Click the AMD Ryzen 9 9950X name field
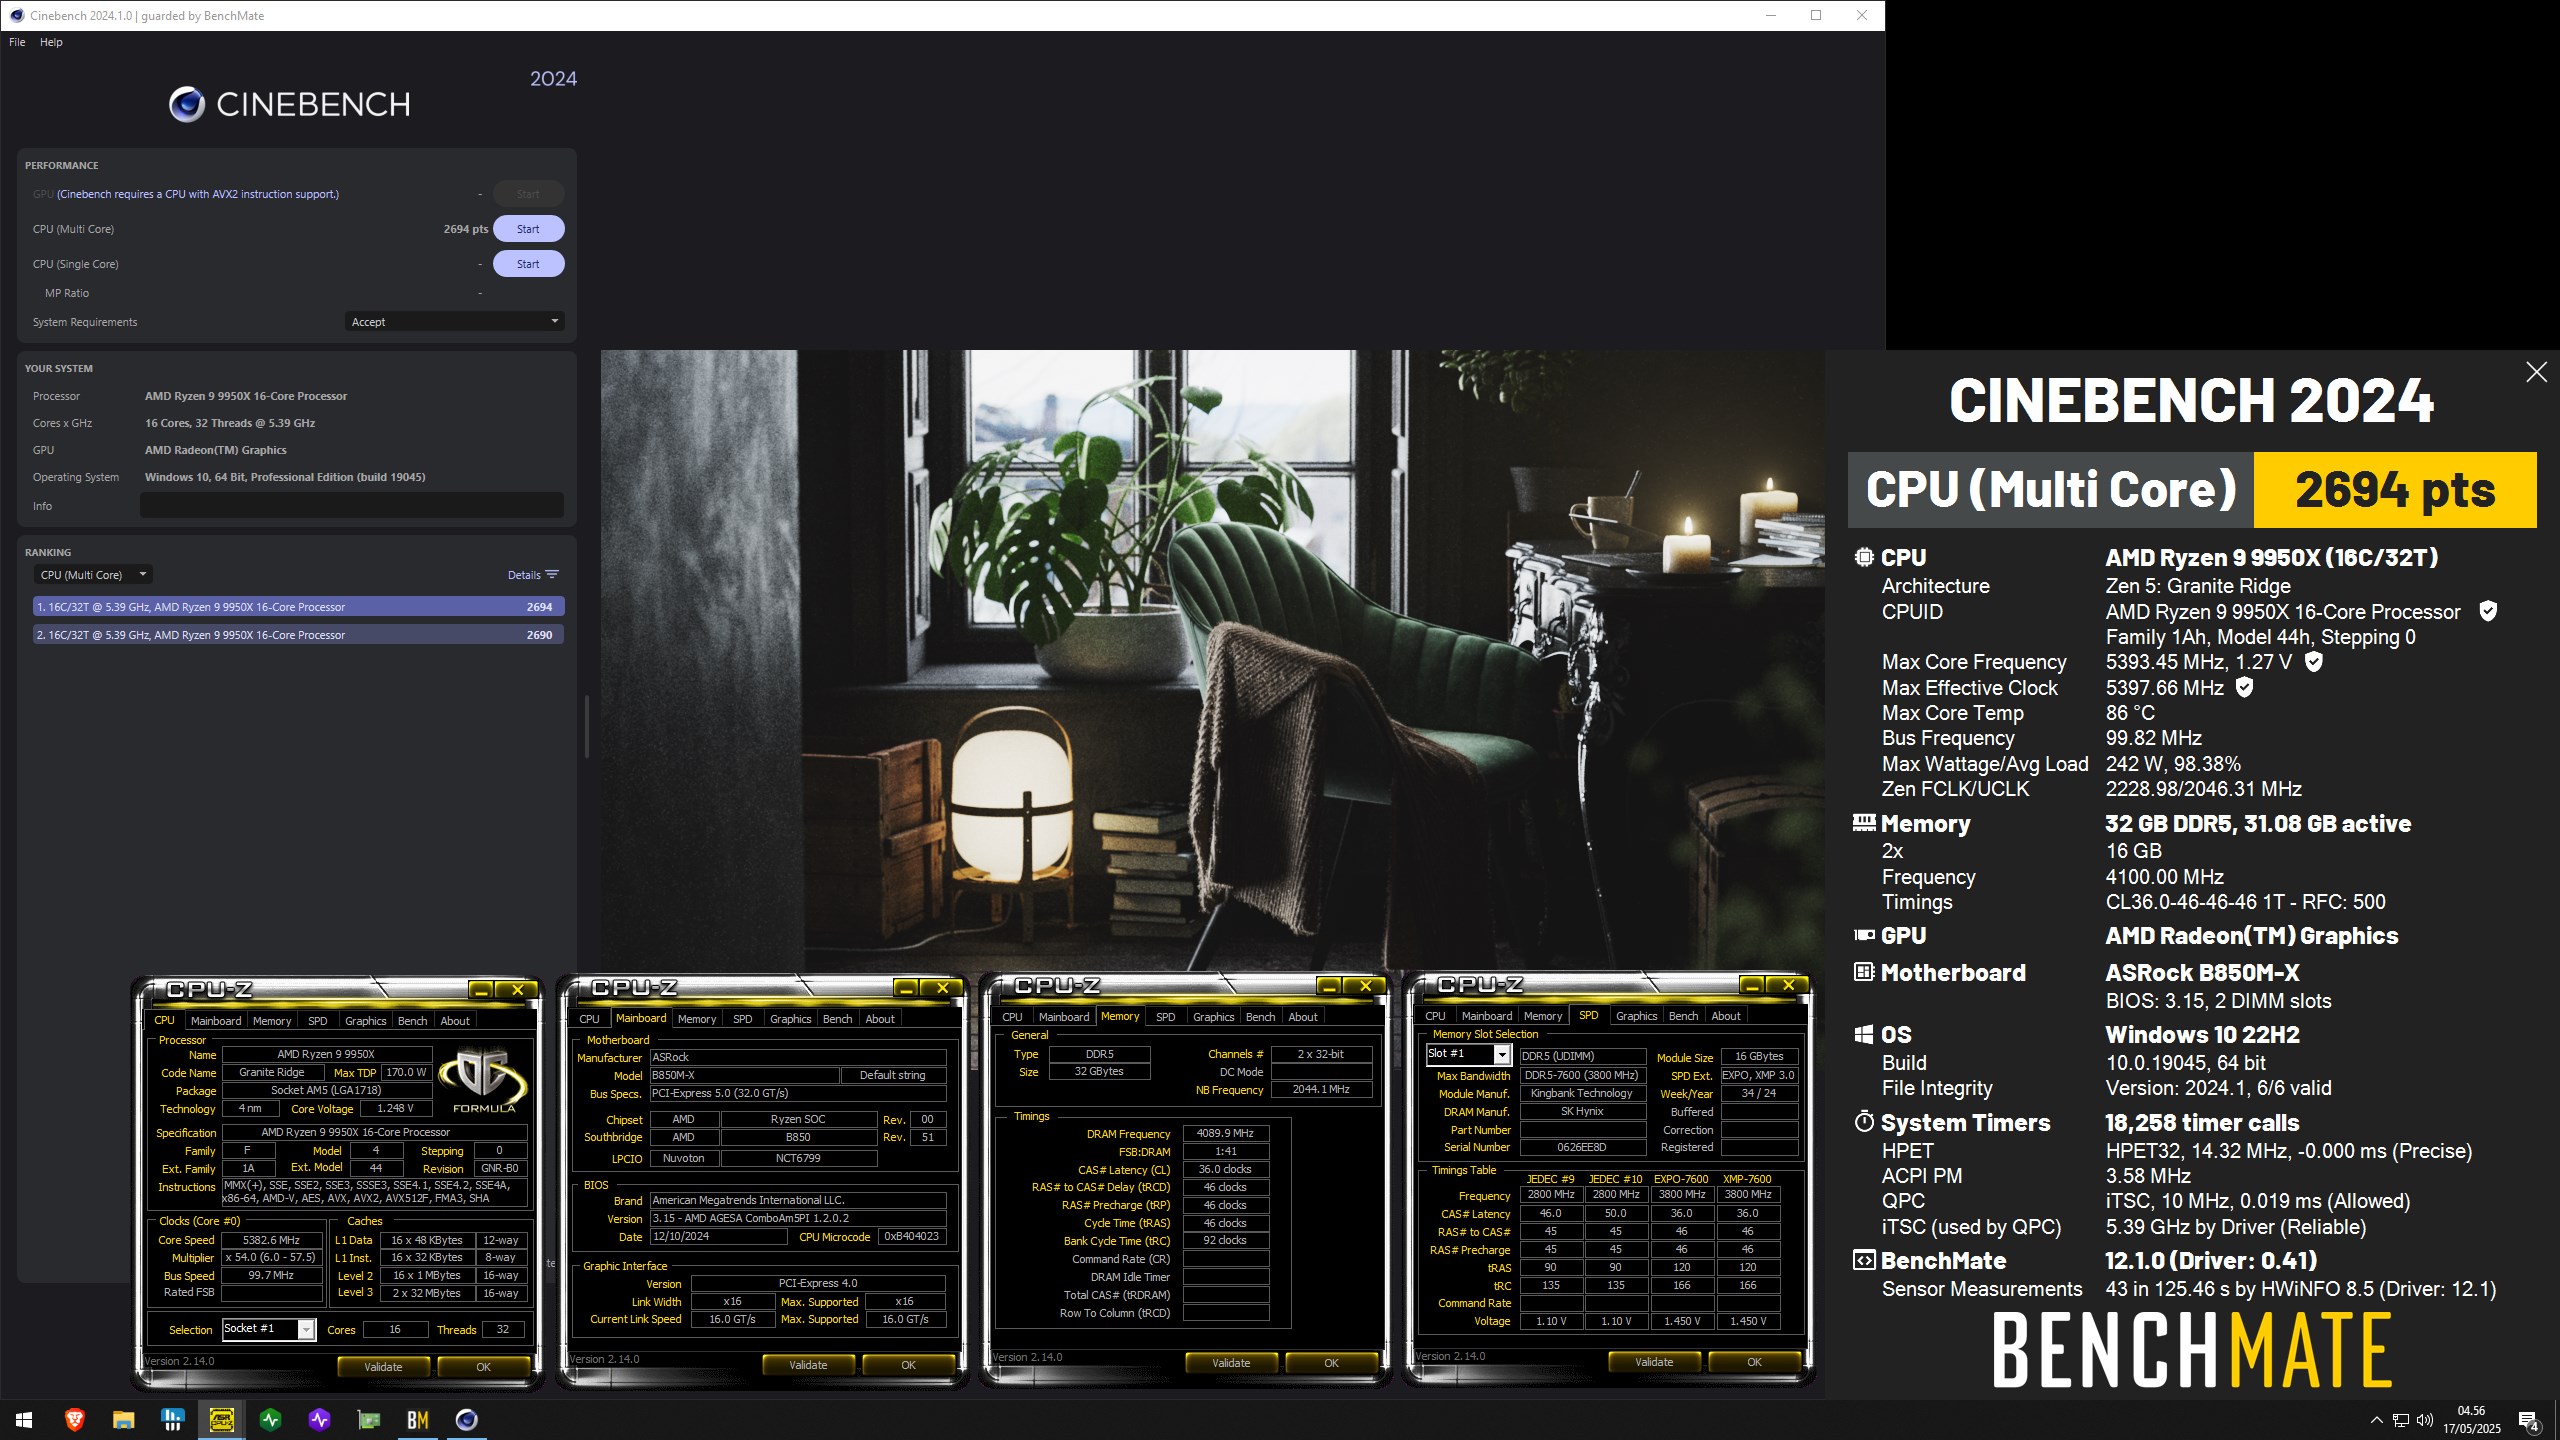This screenshot has width=2560, height=1440. tap(326, 1054)
